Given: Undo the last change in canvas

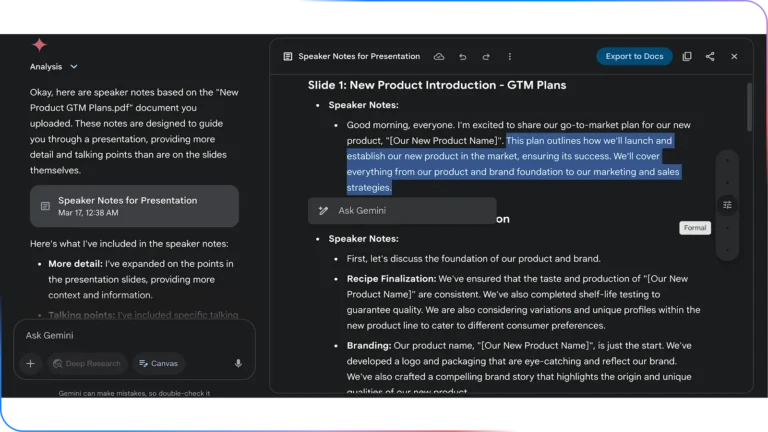Looking at the screenshot, I should pyautogui.click(x=462, y=57).
